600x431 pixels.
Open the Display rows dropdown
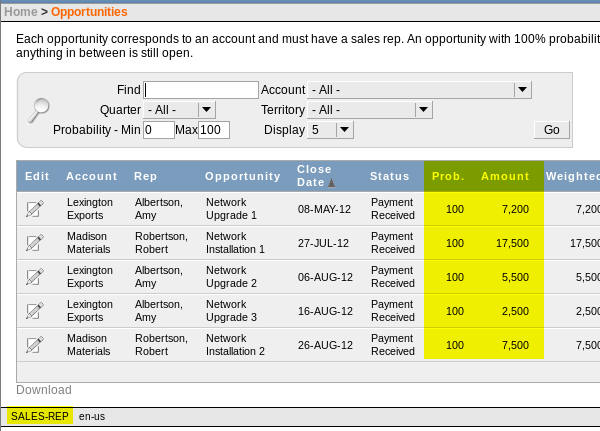click(x=330, y=130)
